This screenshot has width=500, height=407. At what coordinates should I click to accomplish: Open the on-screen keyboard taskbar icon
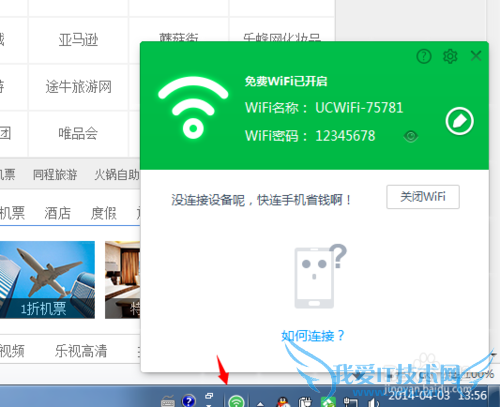click(x=168, y=401)
